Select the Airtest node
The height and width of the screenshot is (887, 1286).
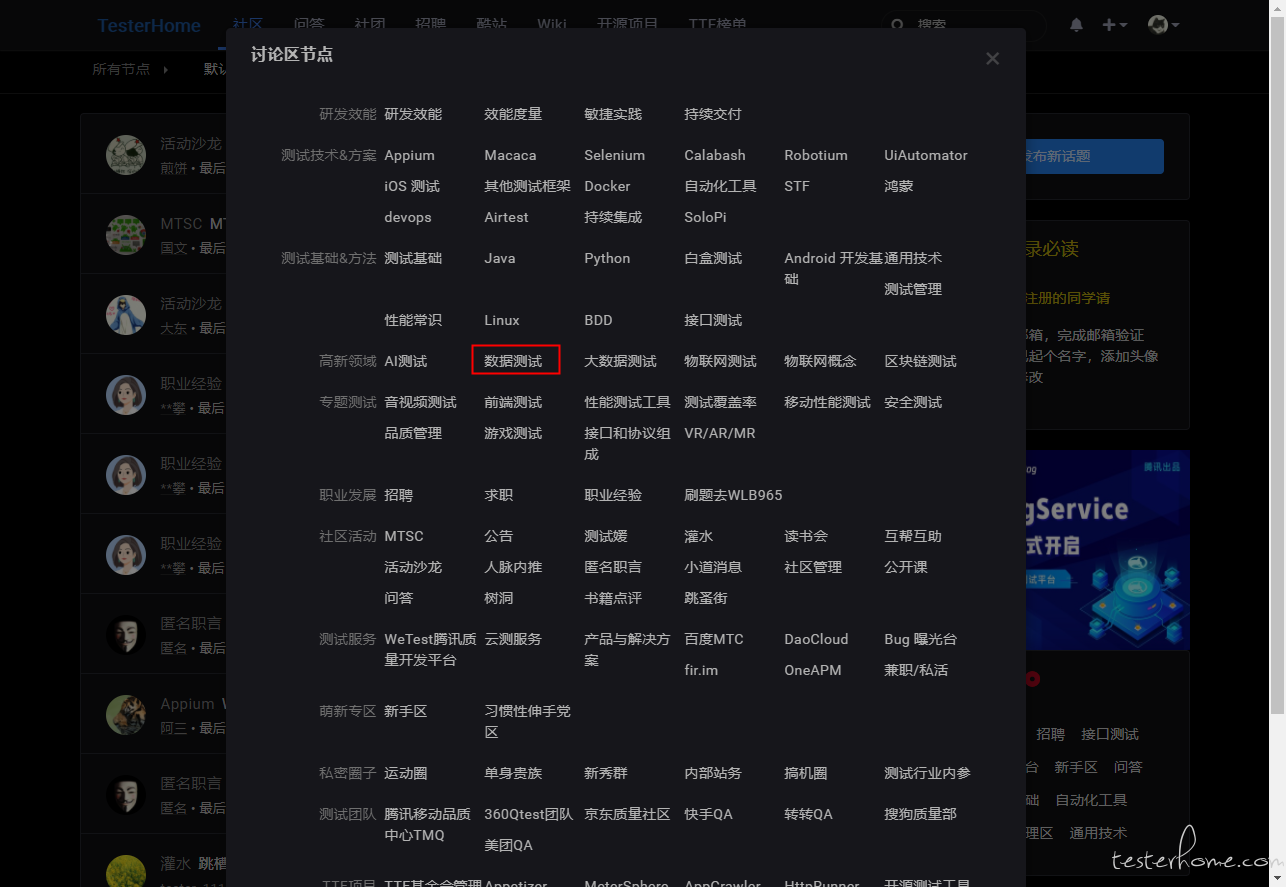[506, 217]
